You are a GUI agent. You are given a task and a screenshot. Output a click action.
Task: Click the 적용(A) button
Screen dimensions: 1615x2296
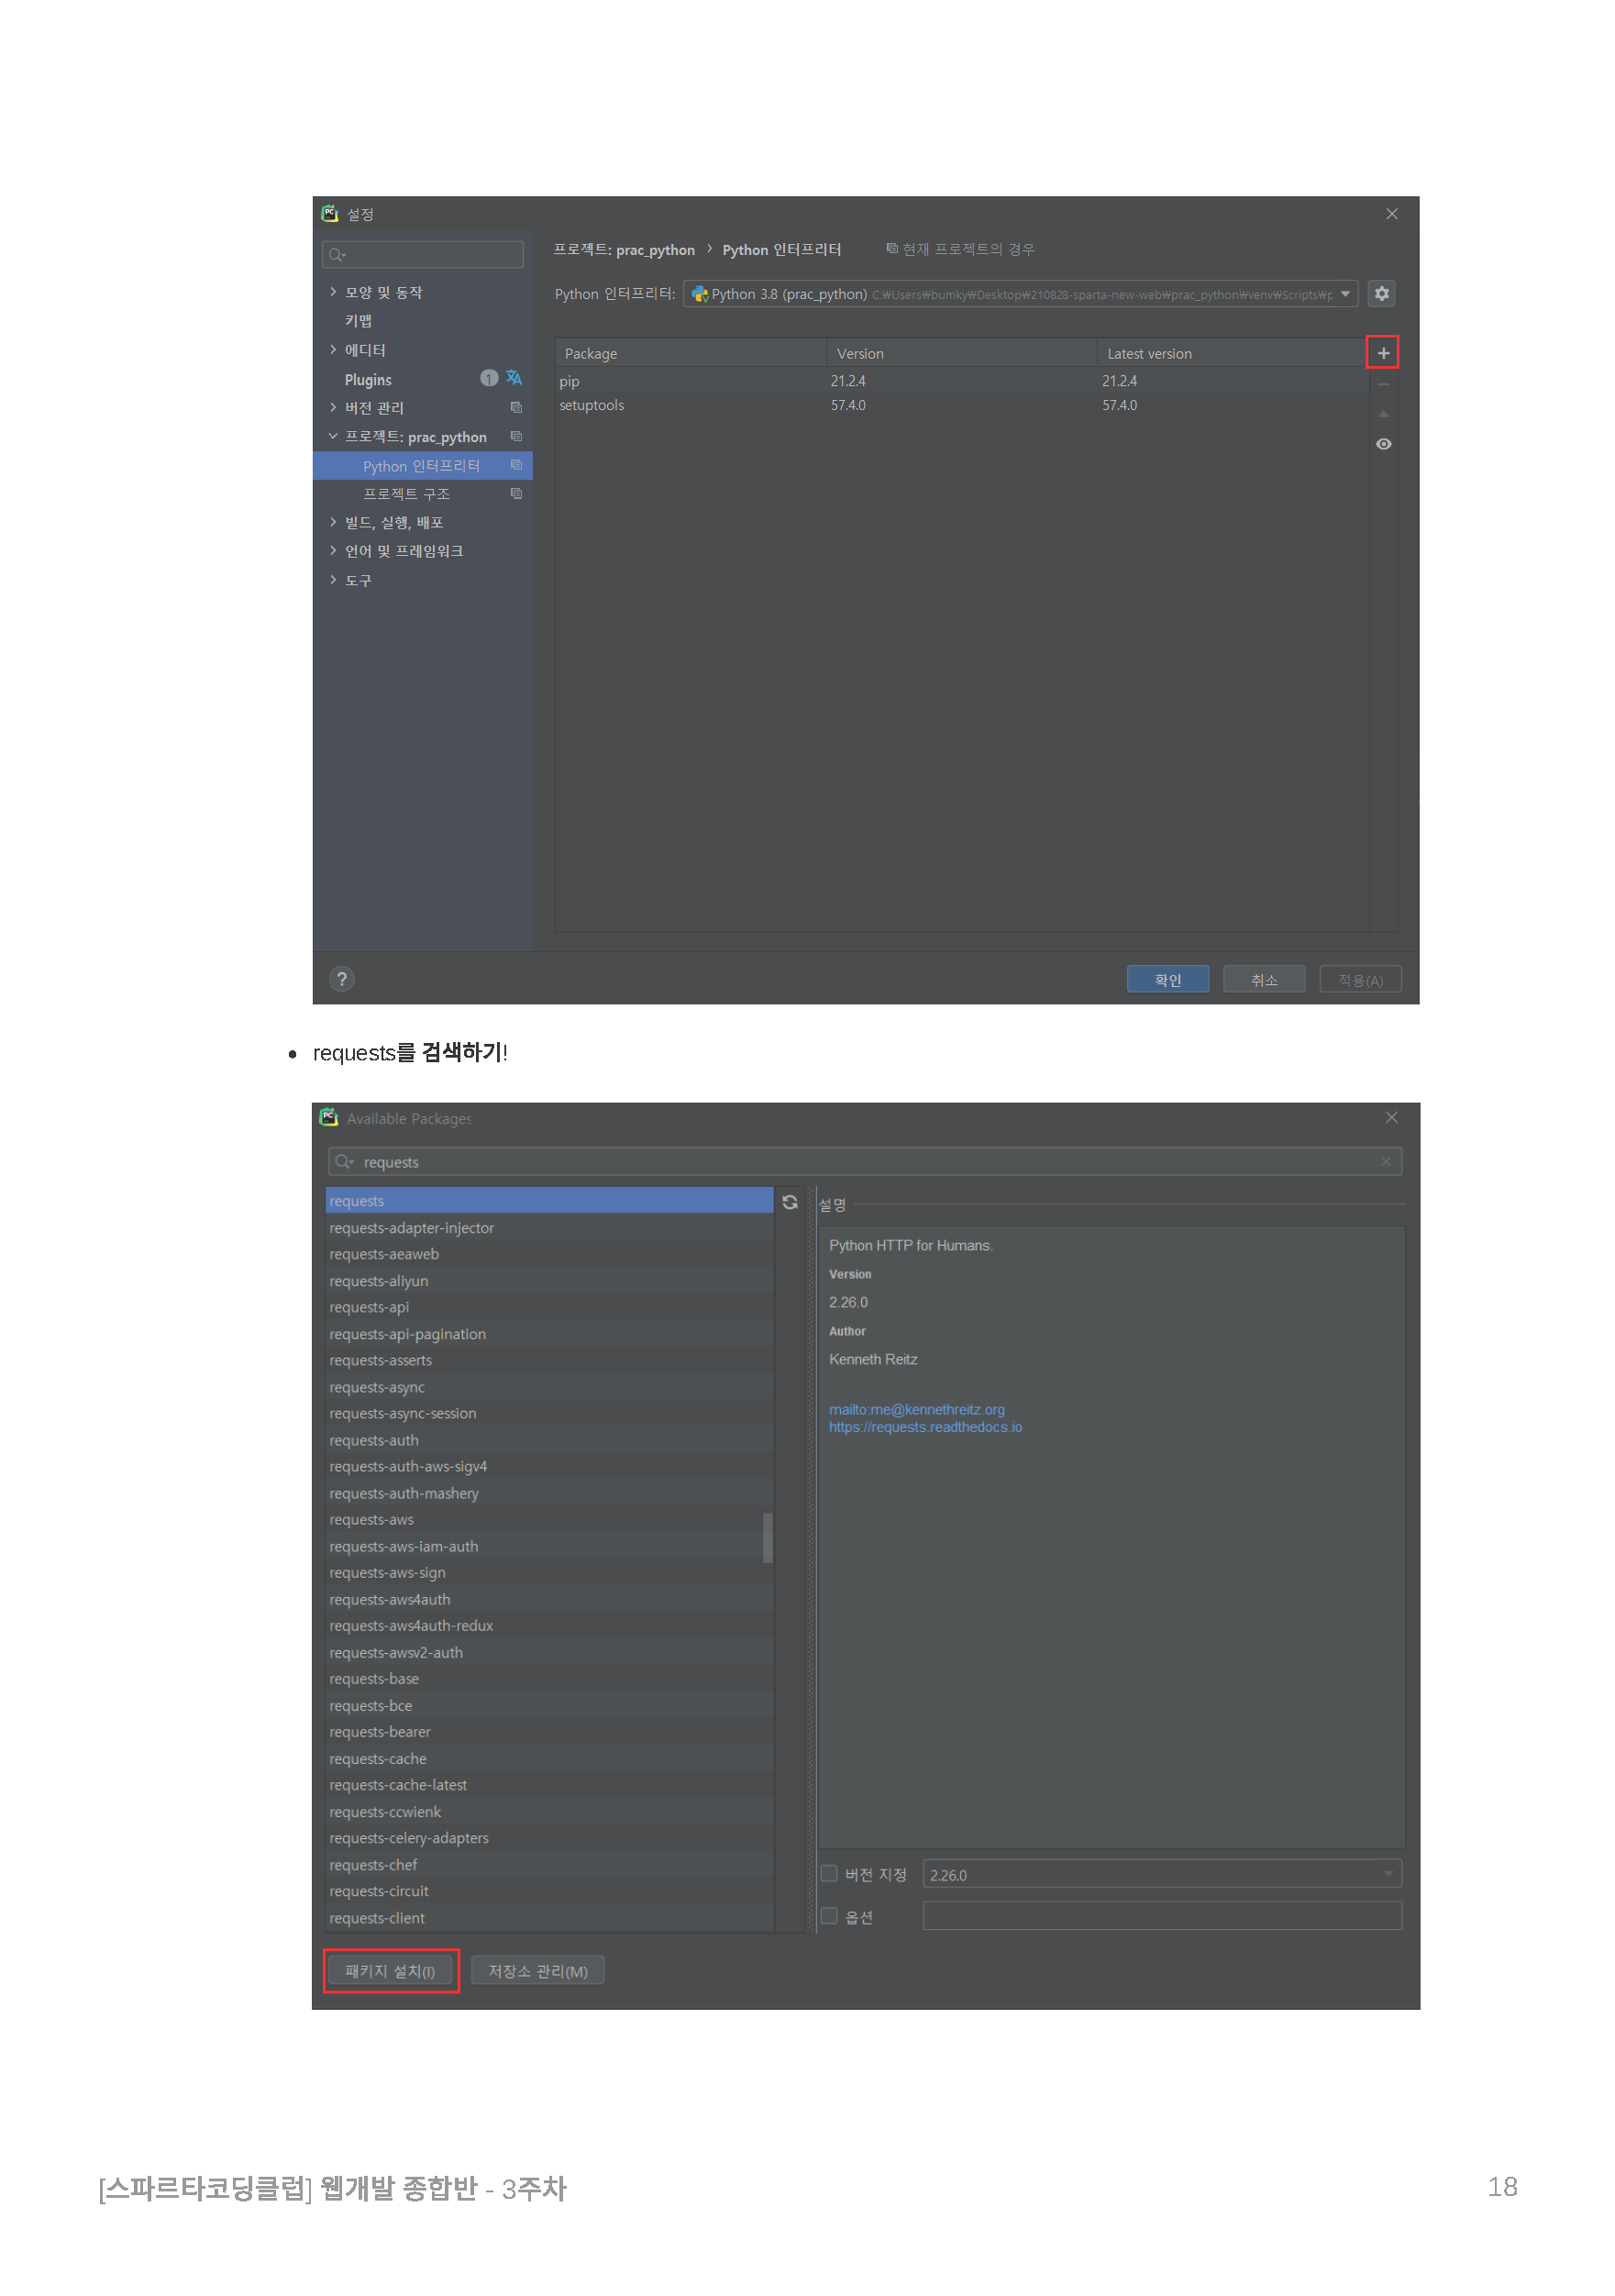coord(1360,979)
